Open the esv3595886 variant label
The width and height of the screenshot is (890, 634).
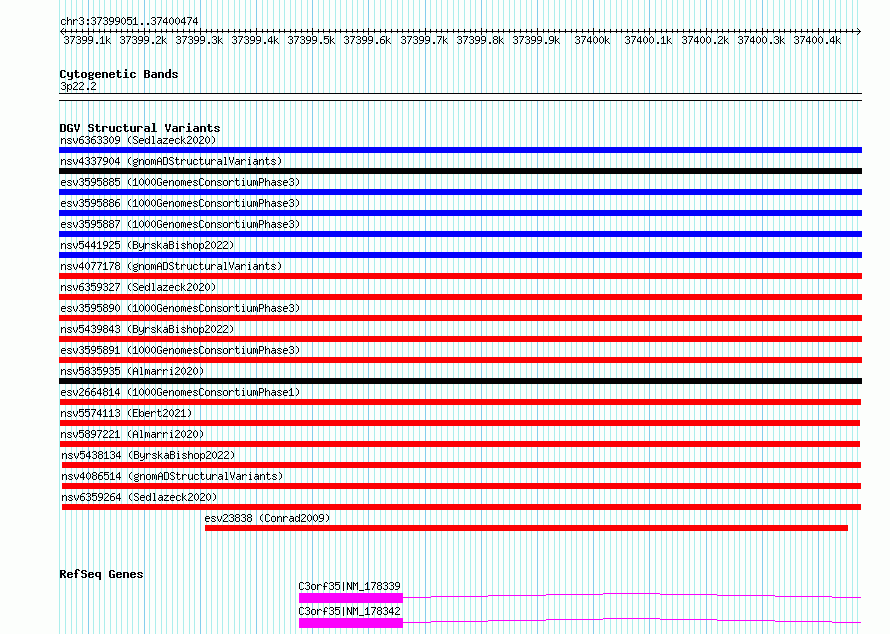[x=180, y=203]
